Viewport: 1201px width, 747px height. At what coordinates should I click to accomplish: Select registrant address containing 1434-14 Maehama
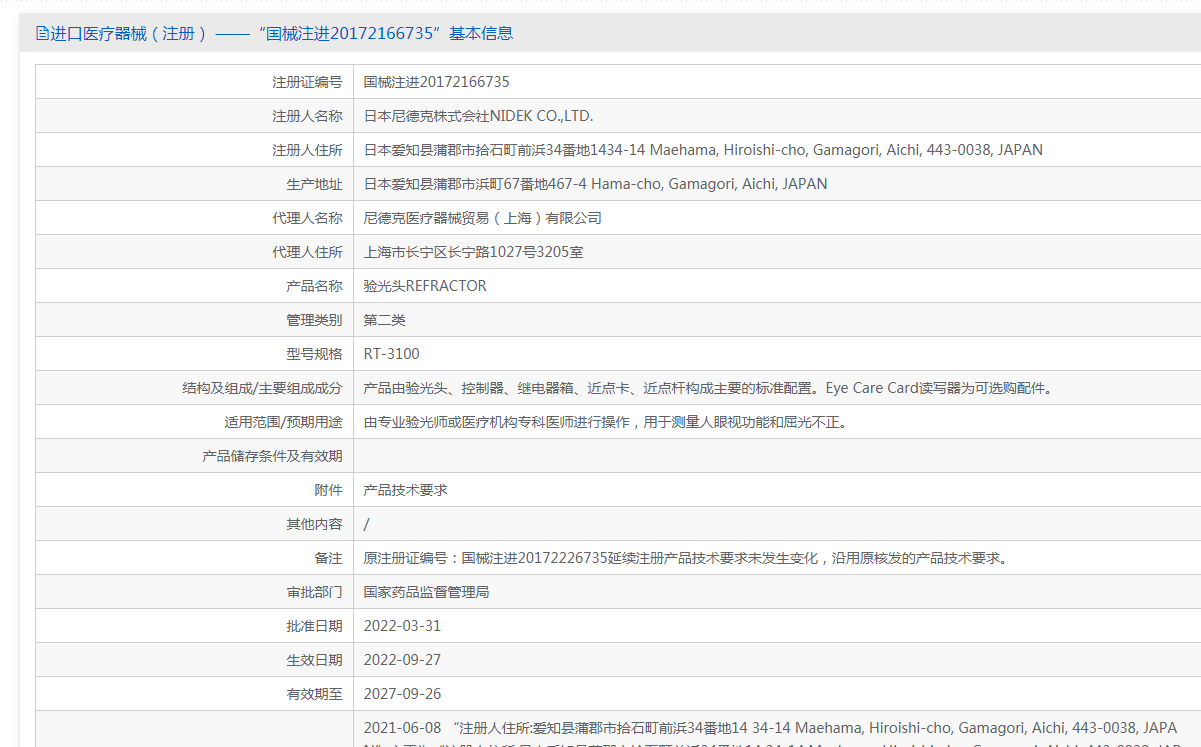[703, 150]
